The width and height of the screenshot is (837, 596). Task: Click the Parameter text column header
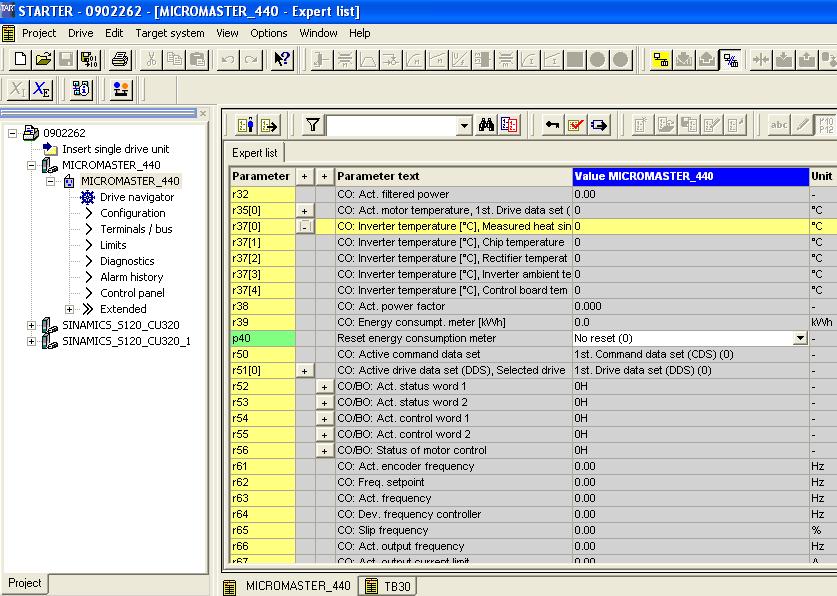point(454,177)
